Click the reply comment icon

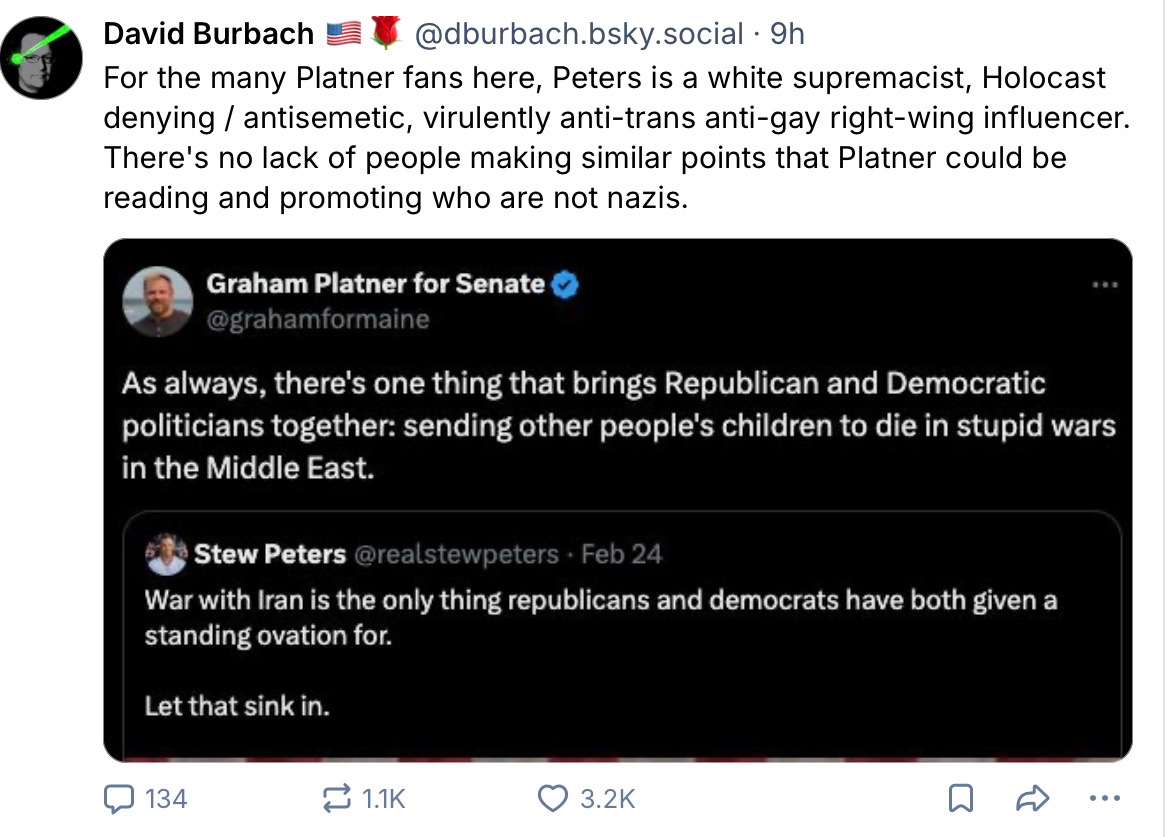(121, 798)
